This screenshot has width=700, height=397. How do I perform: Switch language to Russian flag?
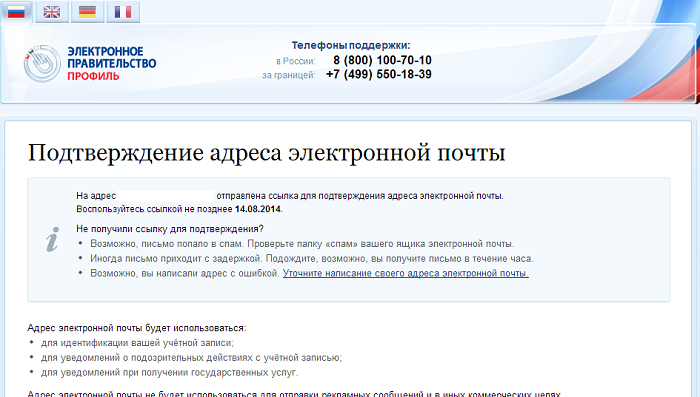tap(16, 12)
